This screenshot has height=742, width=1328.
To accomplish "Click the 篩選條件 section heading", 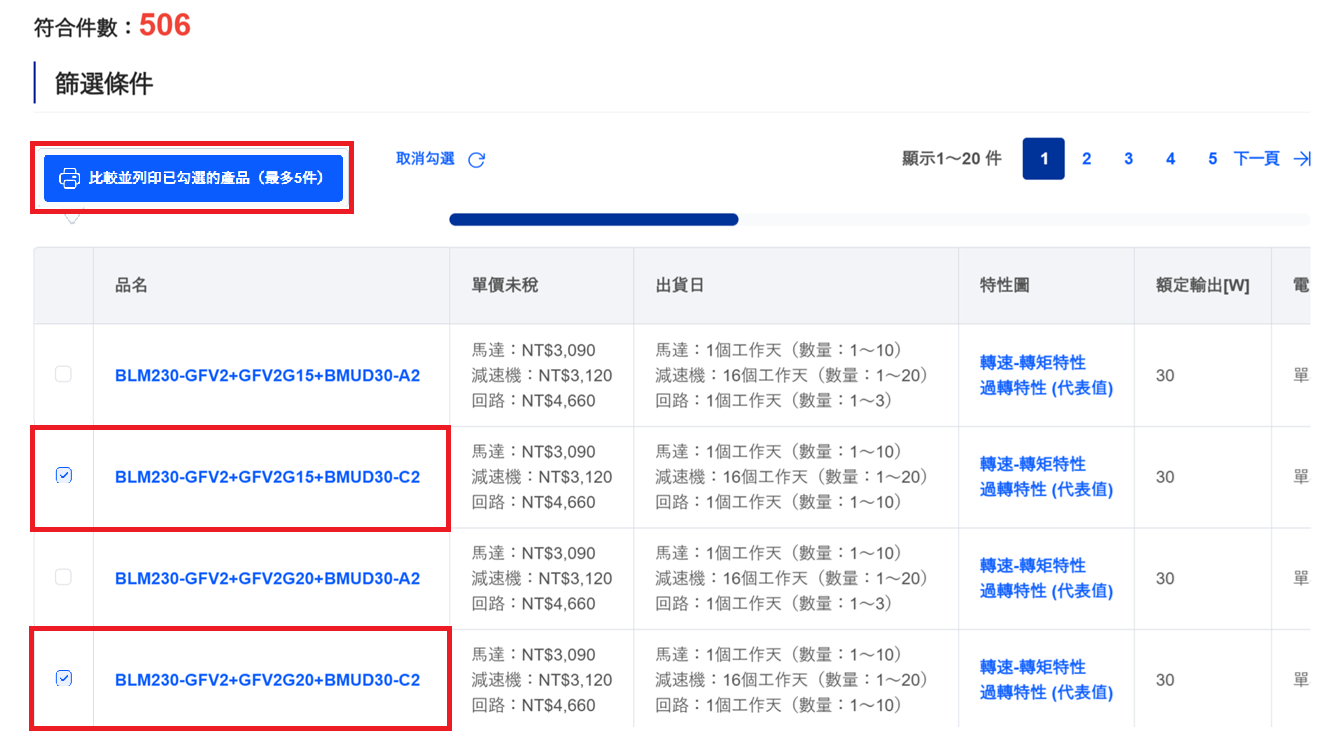I will pos(104,84).
